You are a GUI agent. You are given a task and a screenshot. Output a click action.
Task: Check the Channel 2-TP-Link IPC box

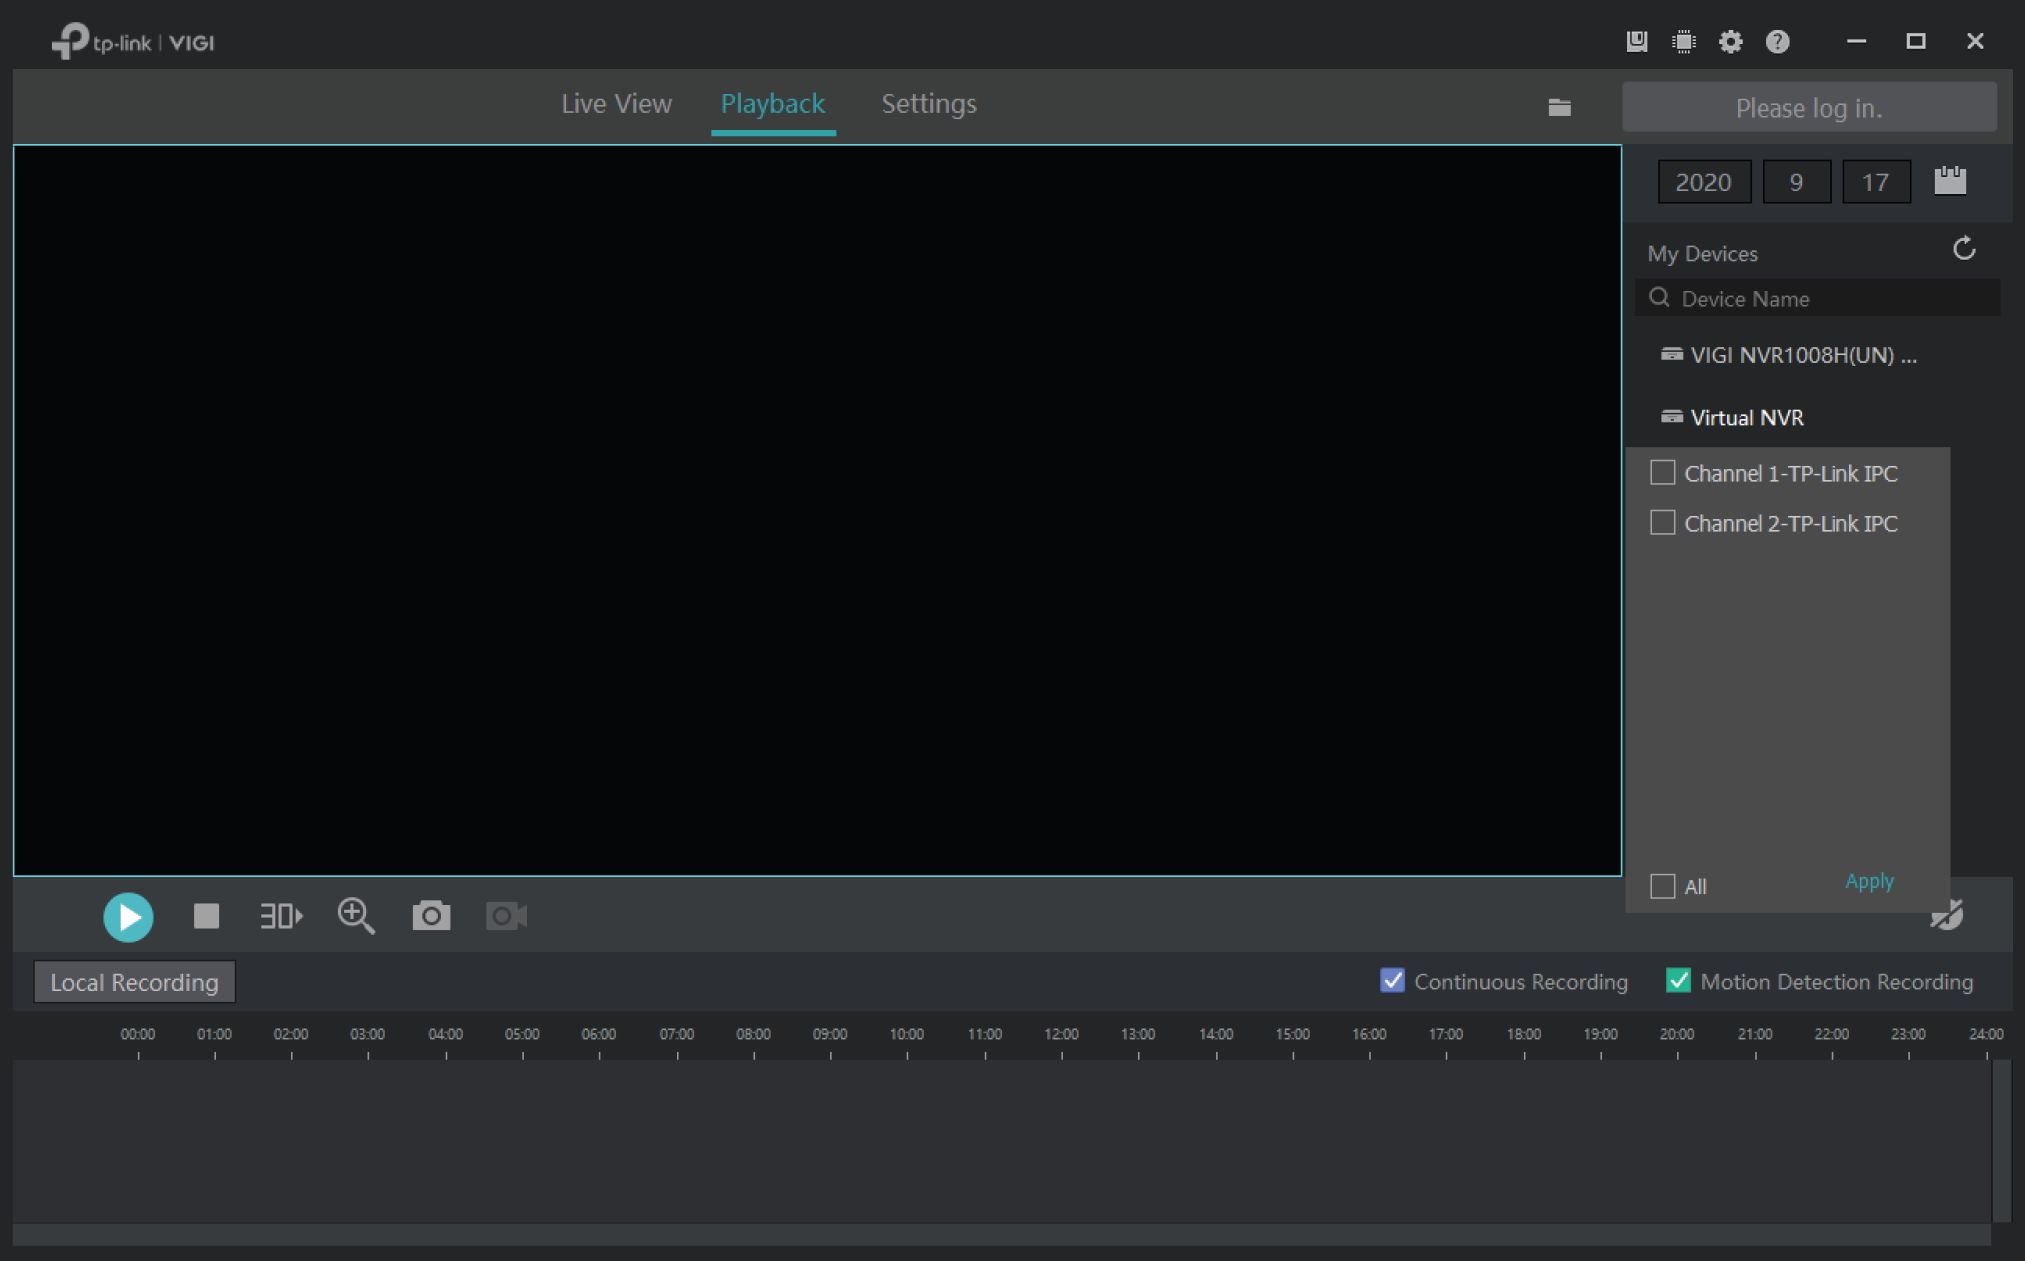click(x=1662, y=523)
